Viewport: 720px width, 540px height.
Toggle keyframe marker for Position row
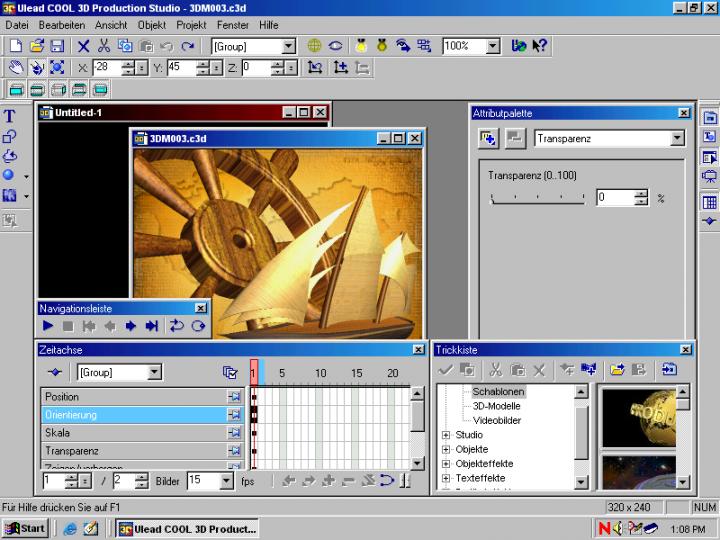click(234, 397)
